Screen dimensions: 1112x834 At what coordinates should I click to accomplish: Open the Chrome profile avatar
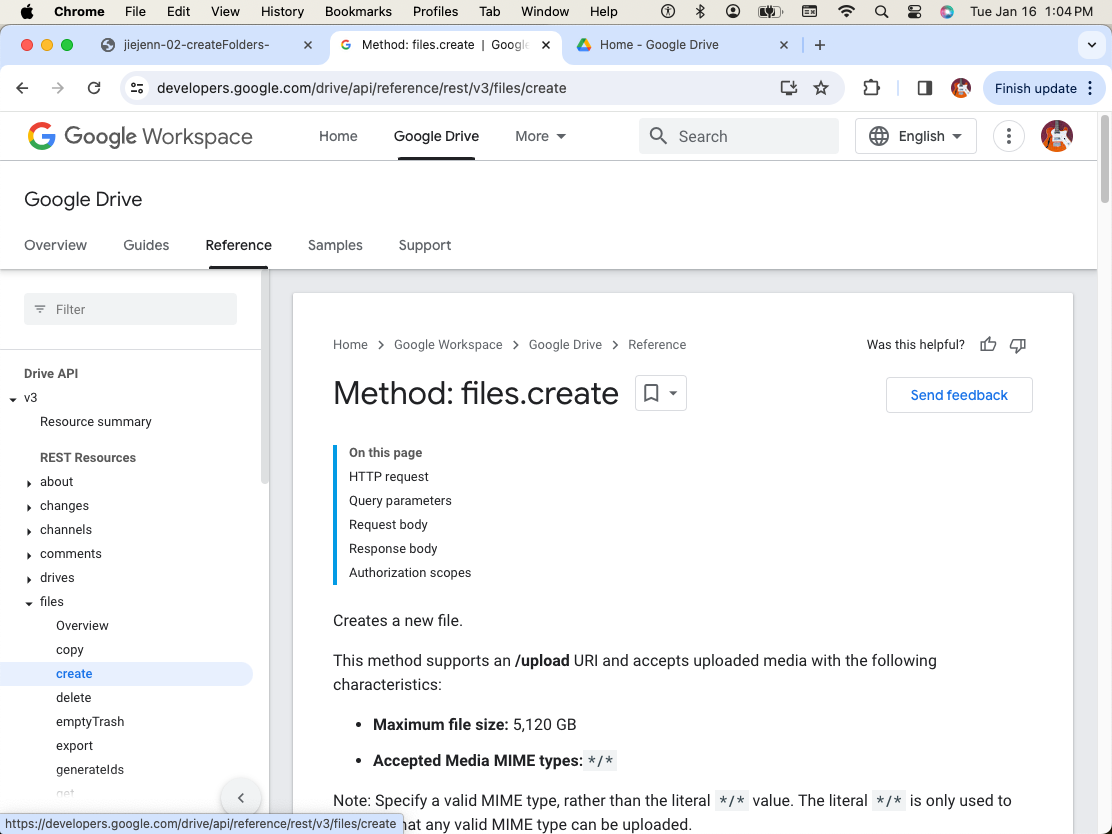[x=960, y=88]
